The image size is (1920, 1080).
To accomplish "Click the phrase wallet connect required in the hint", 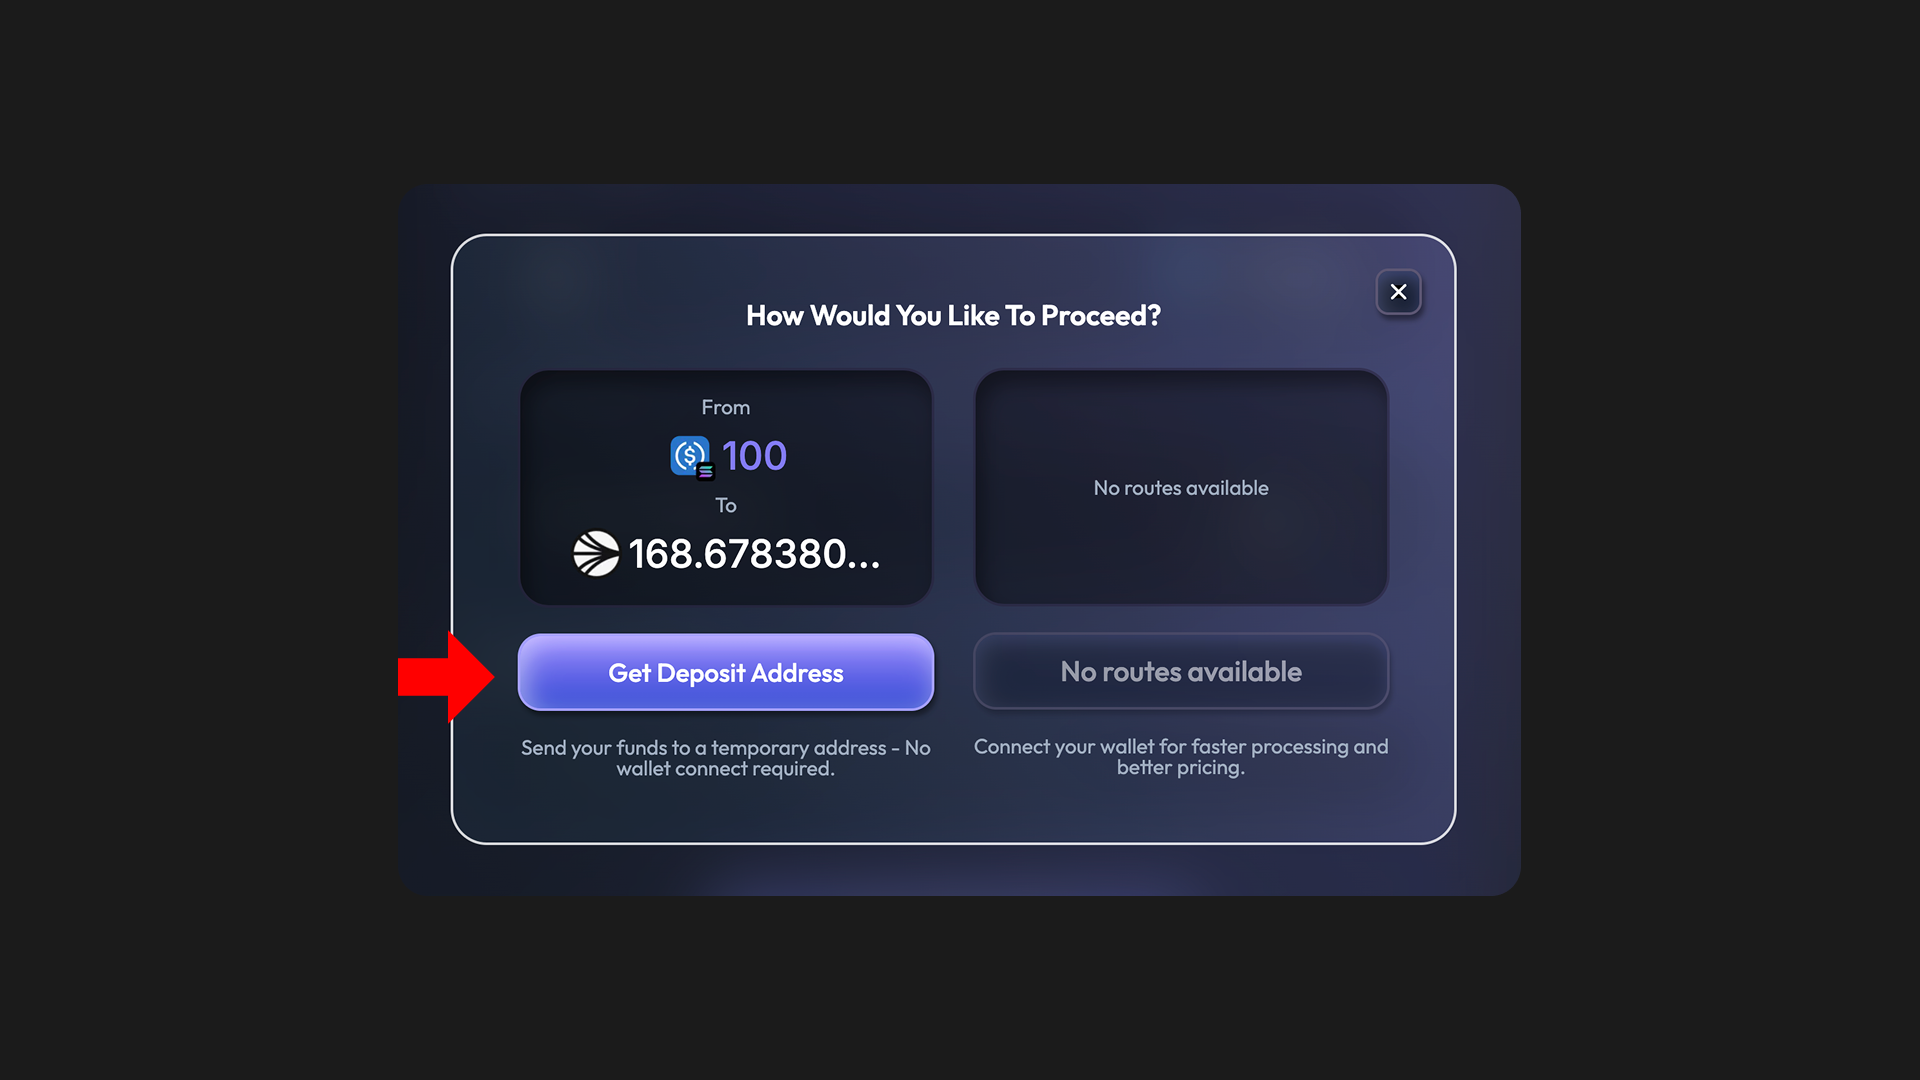I will [x=725, y=769].
